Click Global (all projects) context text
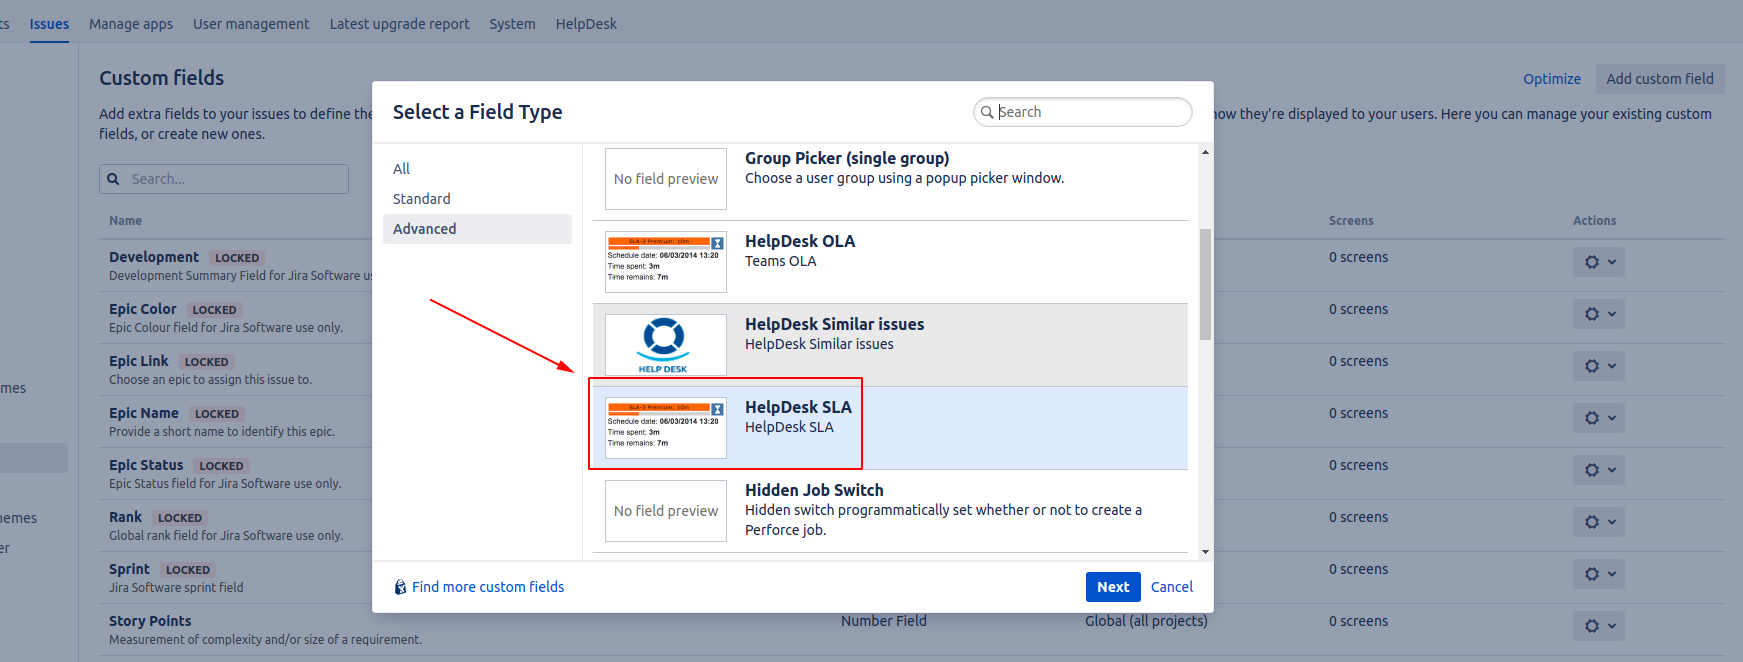The width and height of the screenshot is (1743, 662). (1146, 621)
